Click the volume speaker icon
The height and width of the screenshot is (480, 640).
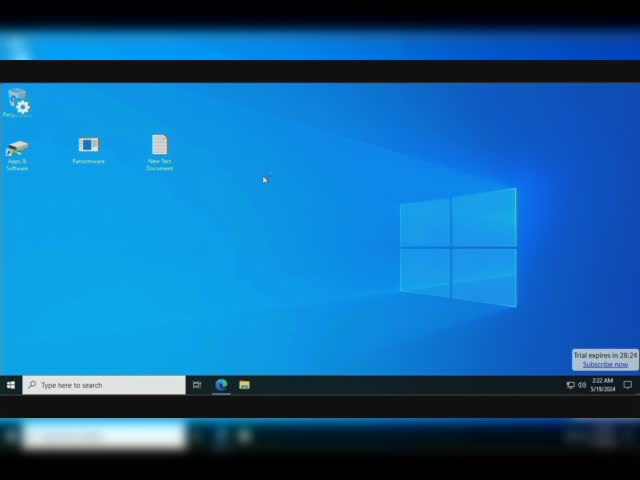pos(582,385)
